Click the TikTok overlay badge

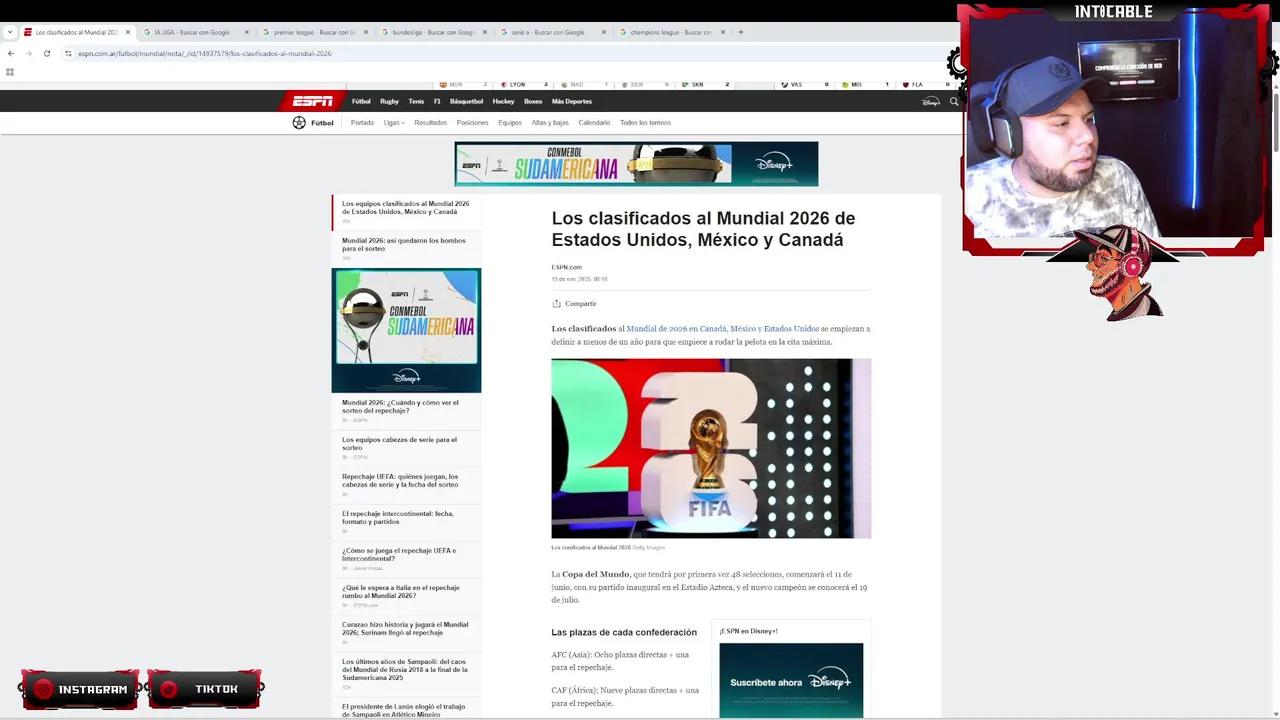pos(205,689)
